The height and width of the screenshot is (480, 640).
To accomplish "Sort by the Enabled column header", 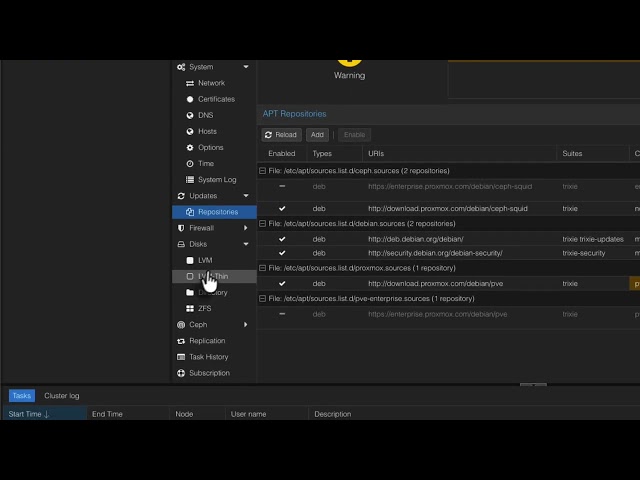I will pyautogui.click(x=282, y=154).
